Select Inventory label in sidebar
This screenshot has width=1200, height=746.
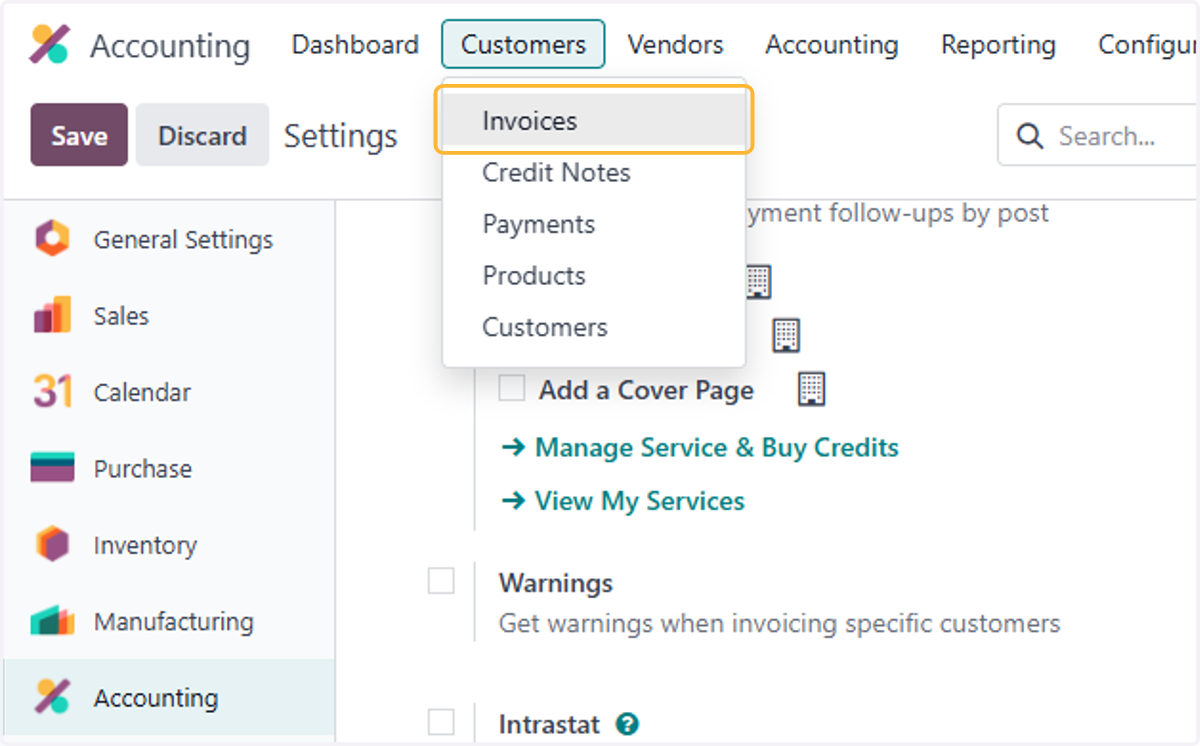(145, 545)
